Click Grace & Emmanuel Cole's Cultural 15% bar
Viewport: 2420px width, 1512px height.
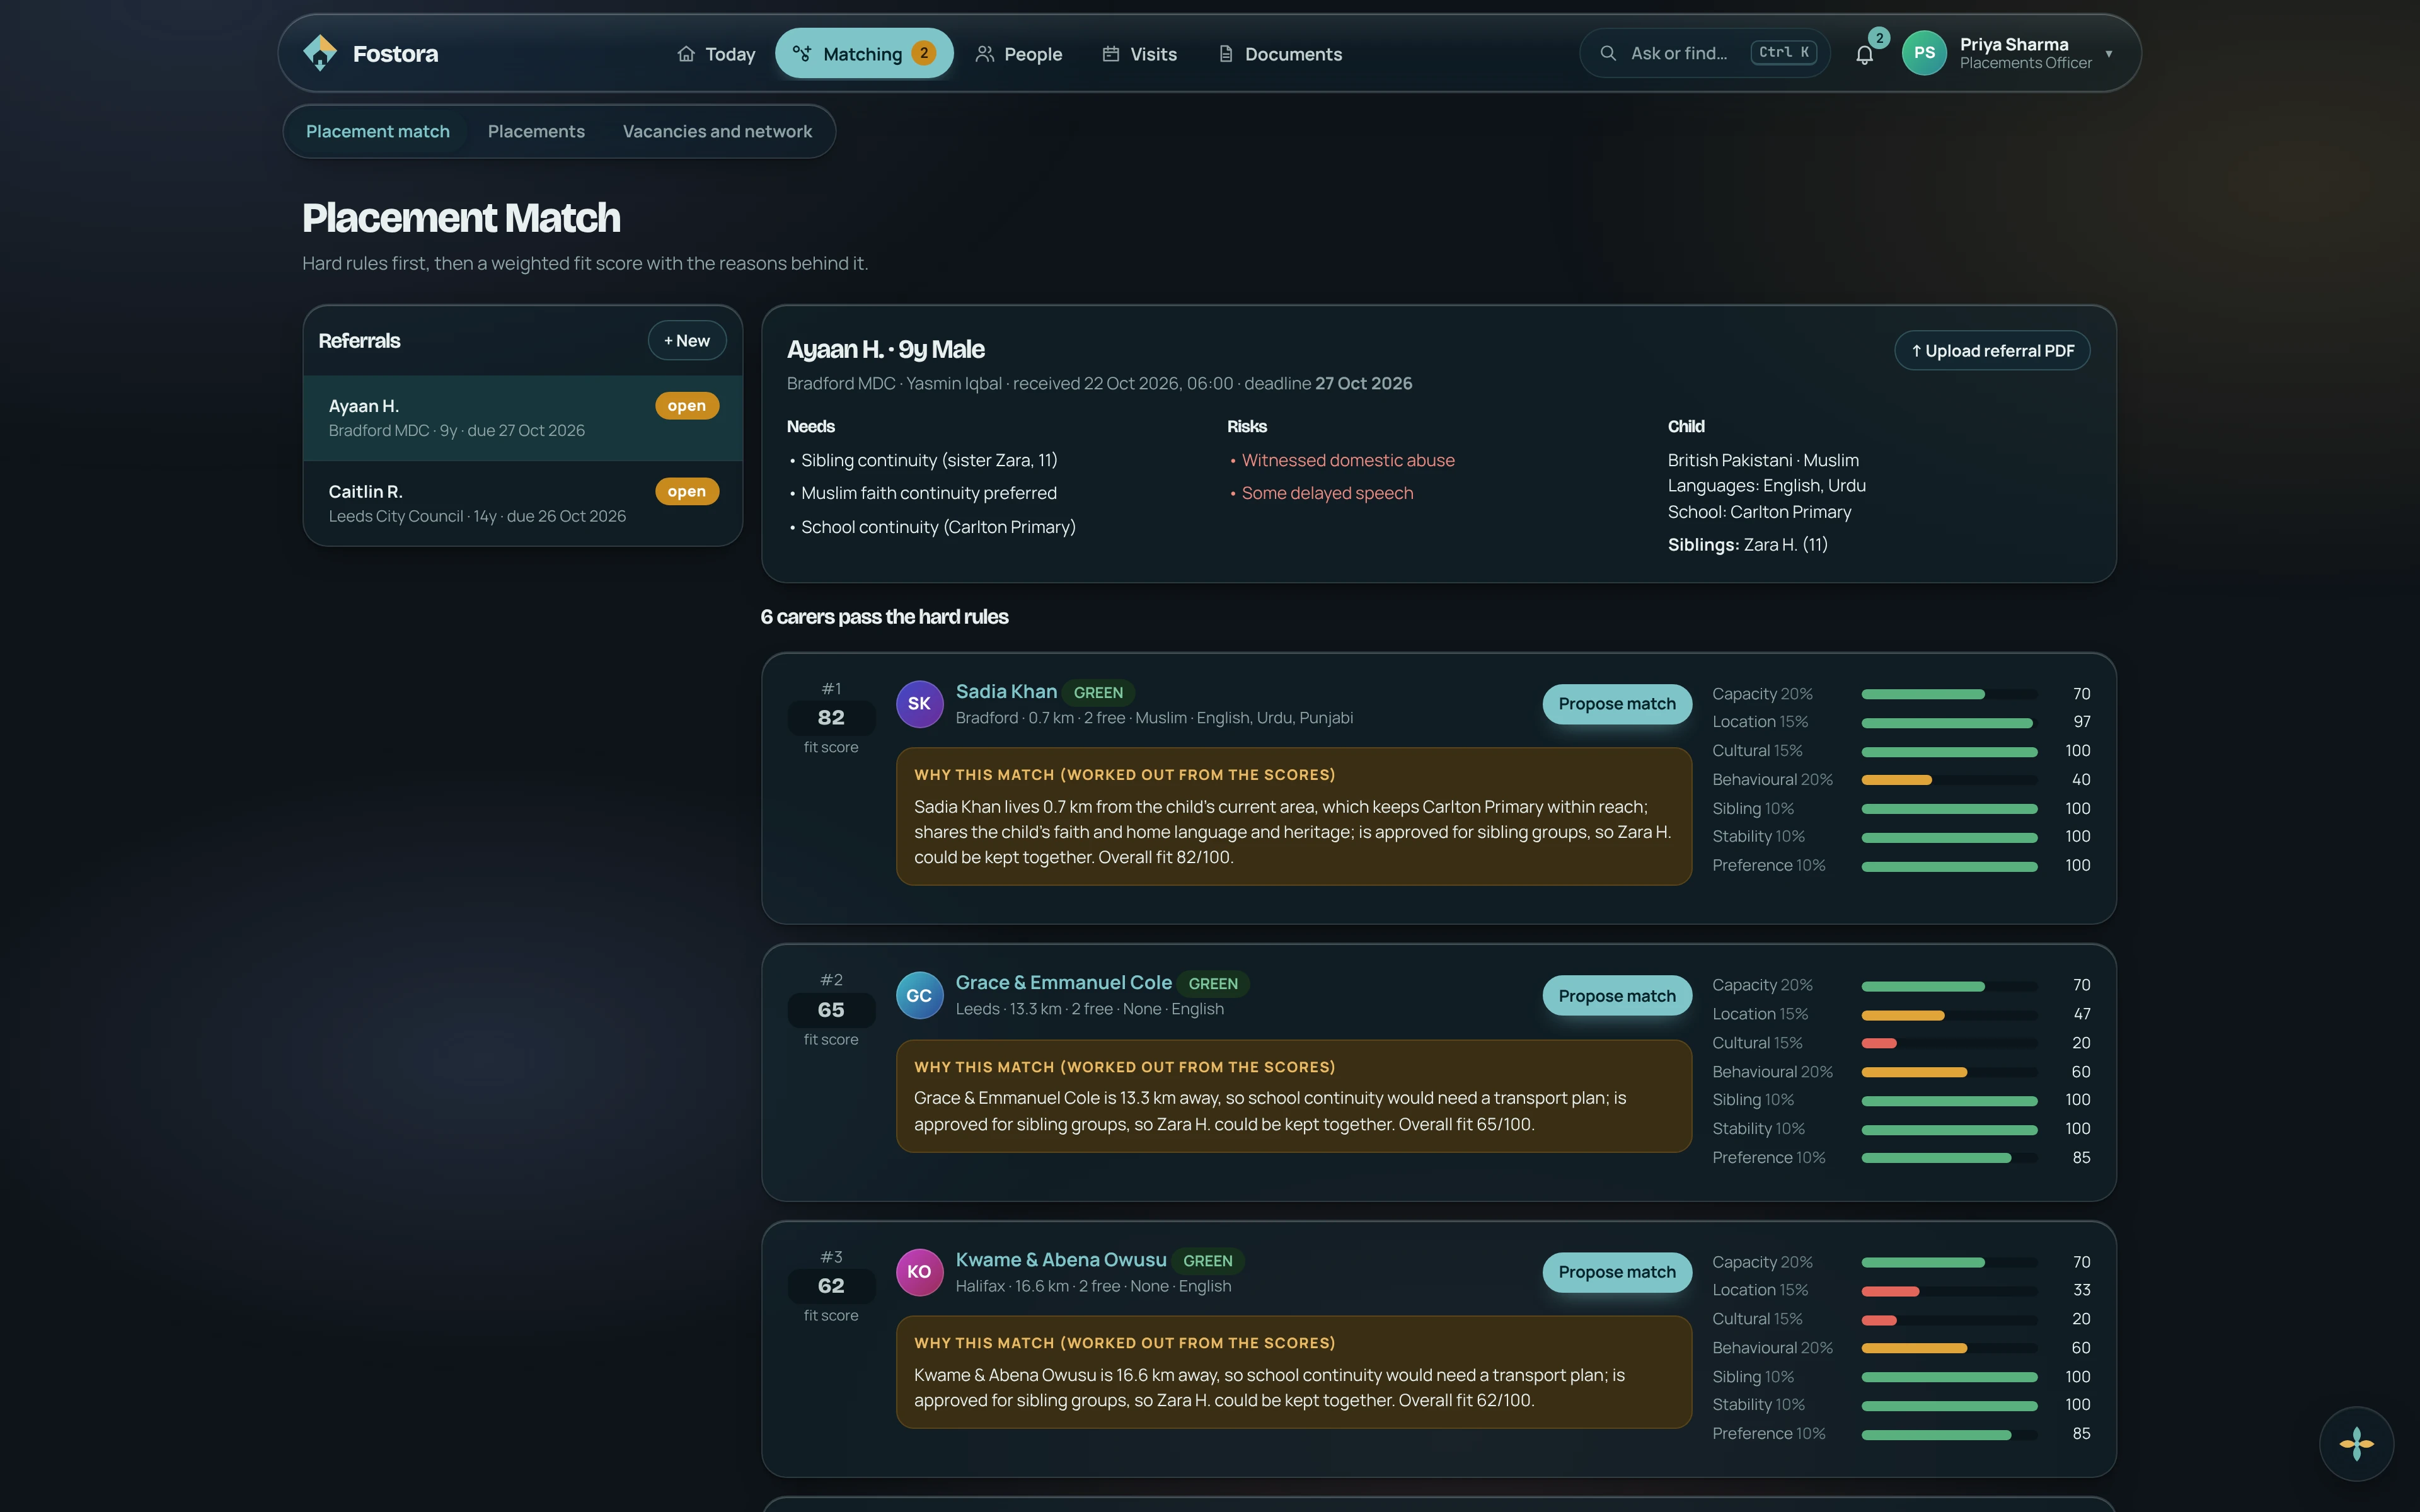(x=1948, y=1043)
